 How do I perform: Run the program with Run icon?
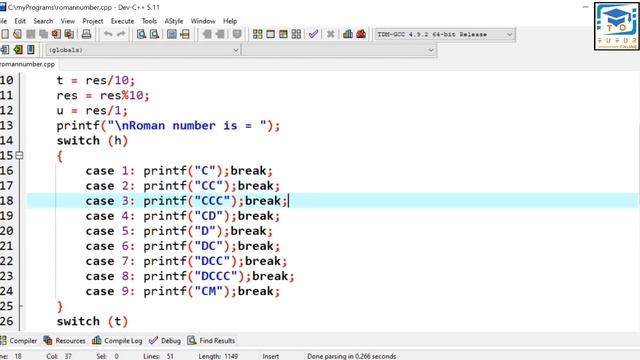[x=270, y=34]
